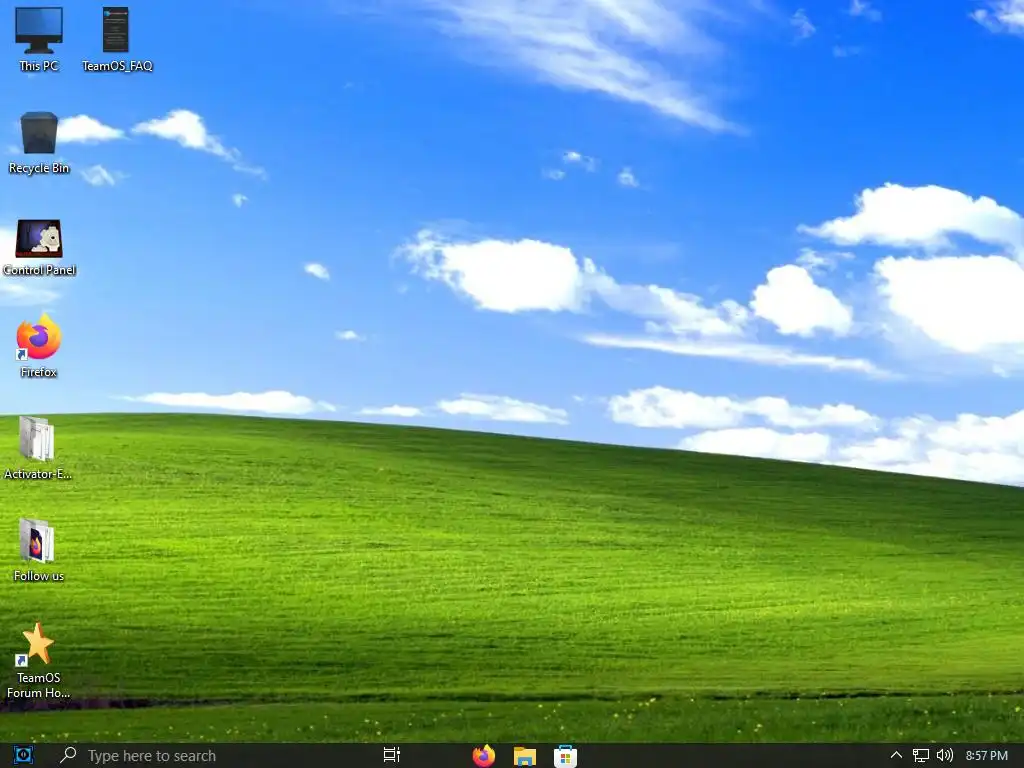Open Task View from the taskbar
This screenshot has width=1024, height=768.
click(x=392, y=755)
